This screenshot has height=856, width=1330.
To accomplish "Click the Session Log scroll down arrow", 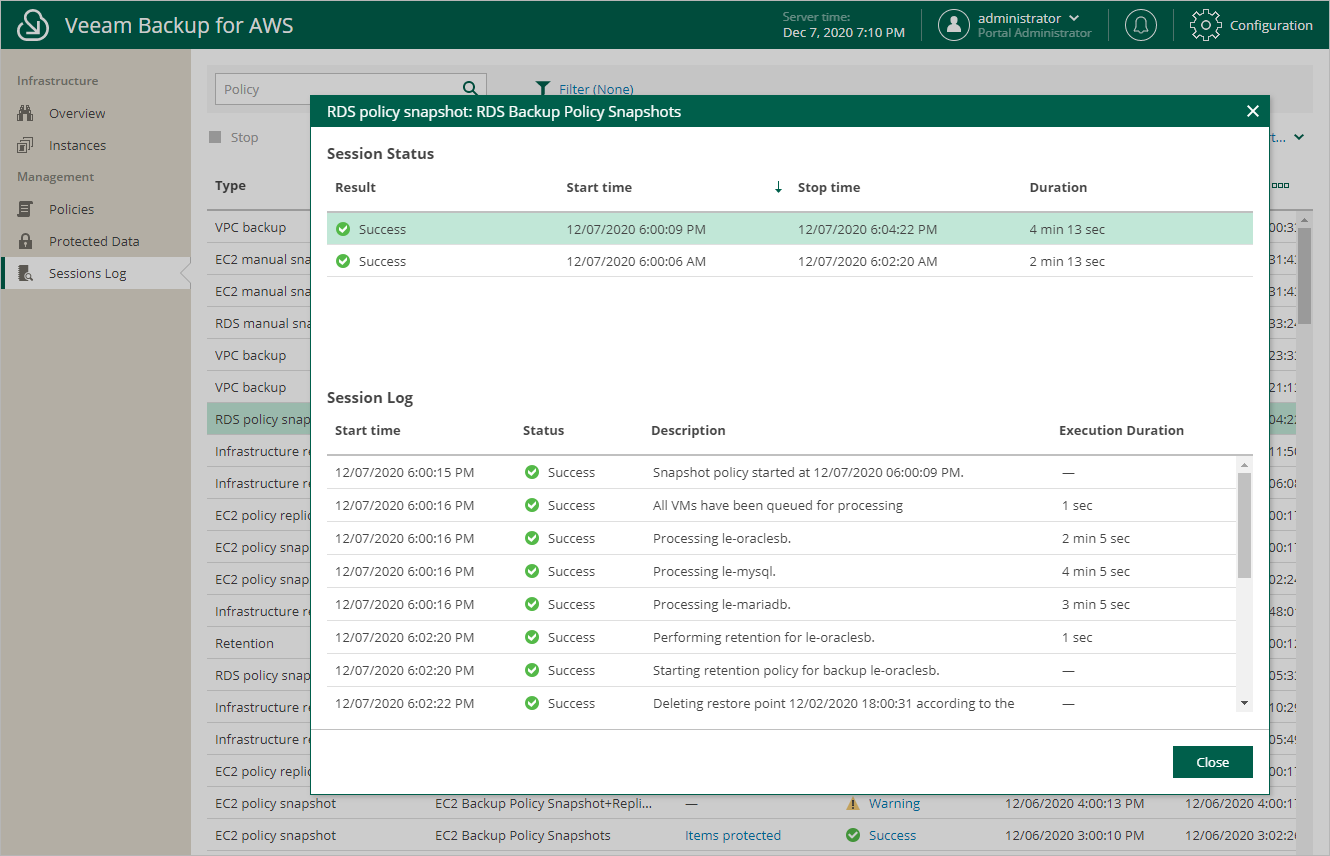I will pos(1244,704).
